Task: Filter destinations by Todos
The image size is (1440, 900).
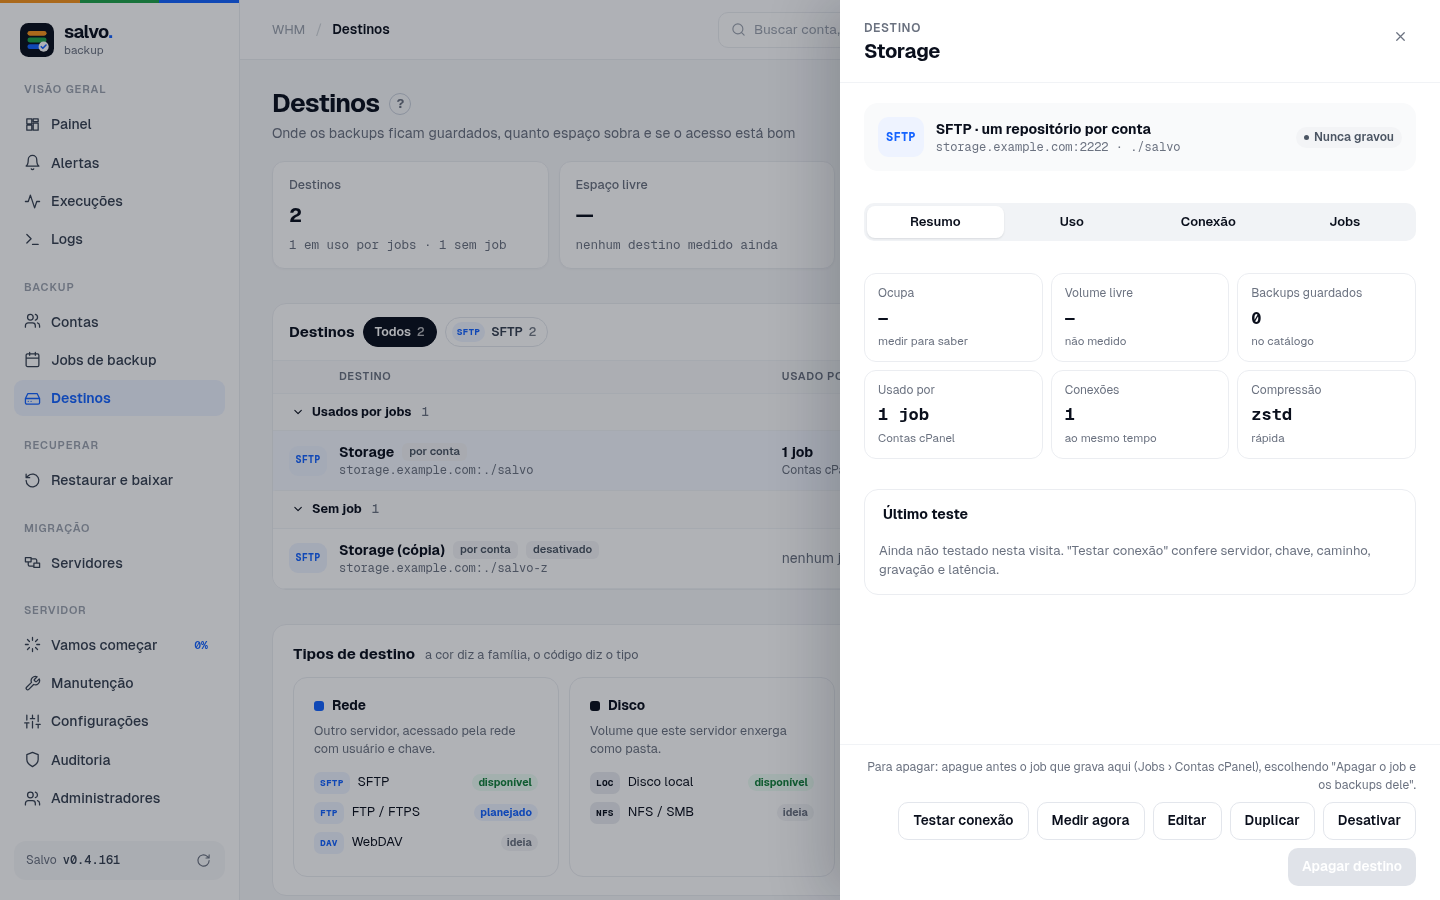Action: click(x=400, y=332)
